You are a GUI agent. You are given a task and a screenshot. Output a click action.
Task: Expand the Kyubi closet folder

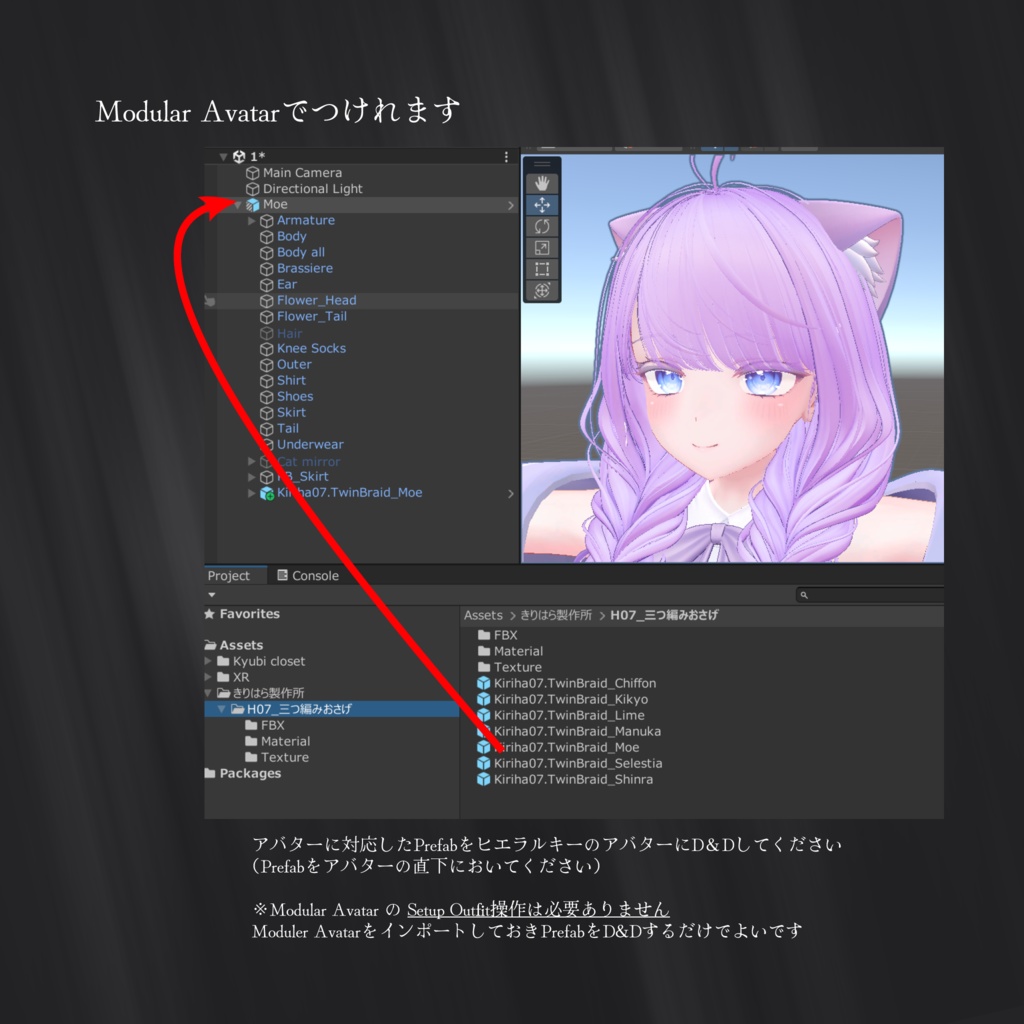tap(208, 661)
